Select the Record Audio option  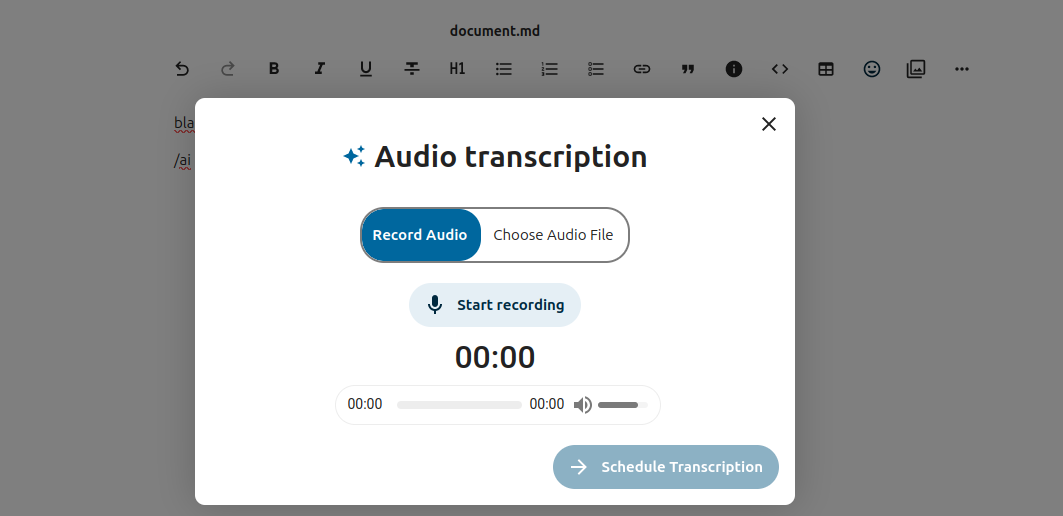[420, 235]
